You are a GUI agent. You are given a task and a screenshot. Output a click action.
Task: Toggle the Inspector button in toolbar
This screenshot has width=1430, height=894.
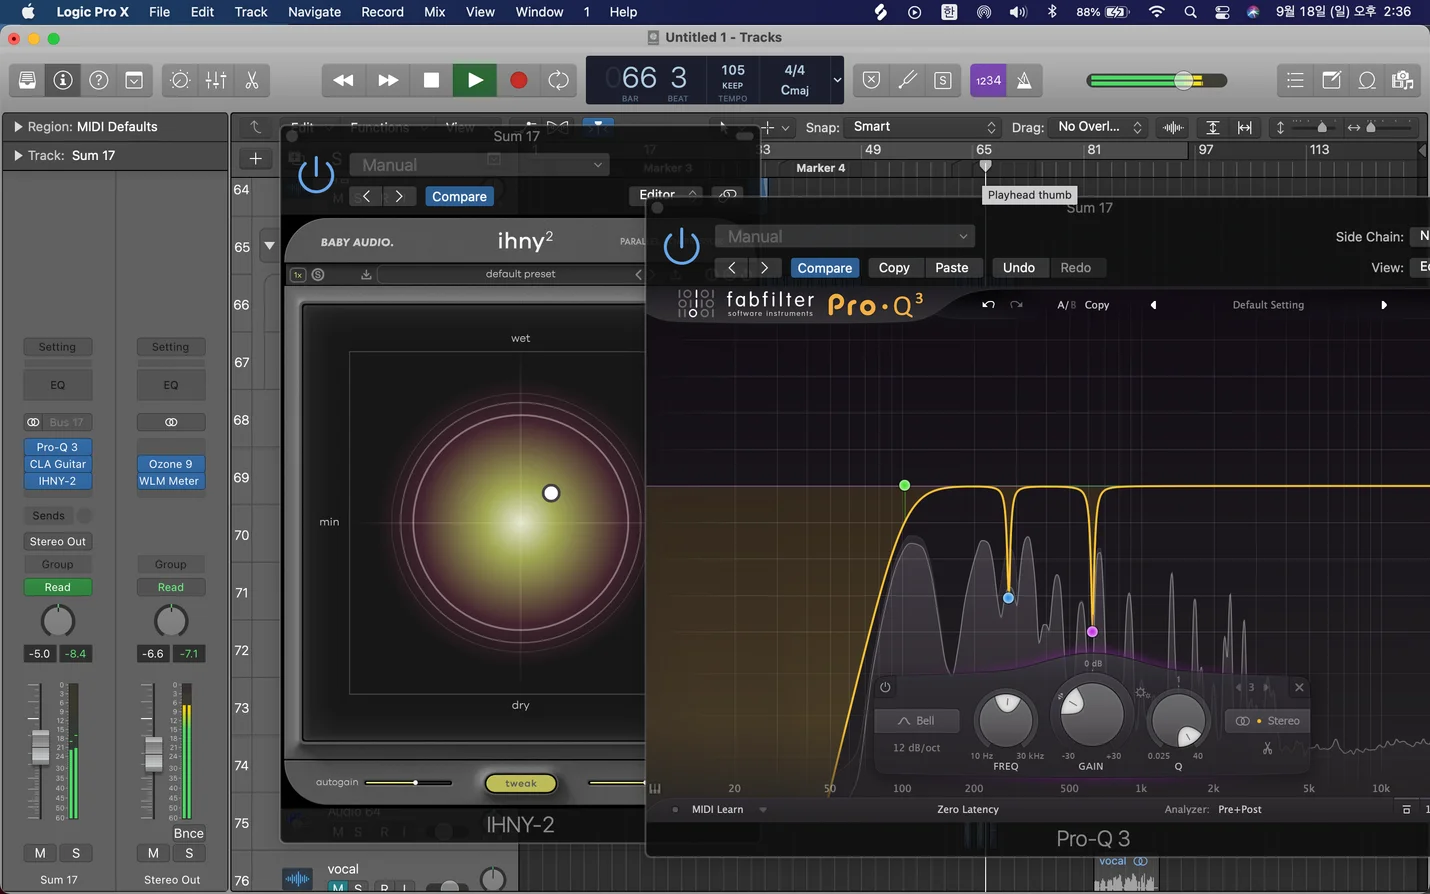coord(63,80)
